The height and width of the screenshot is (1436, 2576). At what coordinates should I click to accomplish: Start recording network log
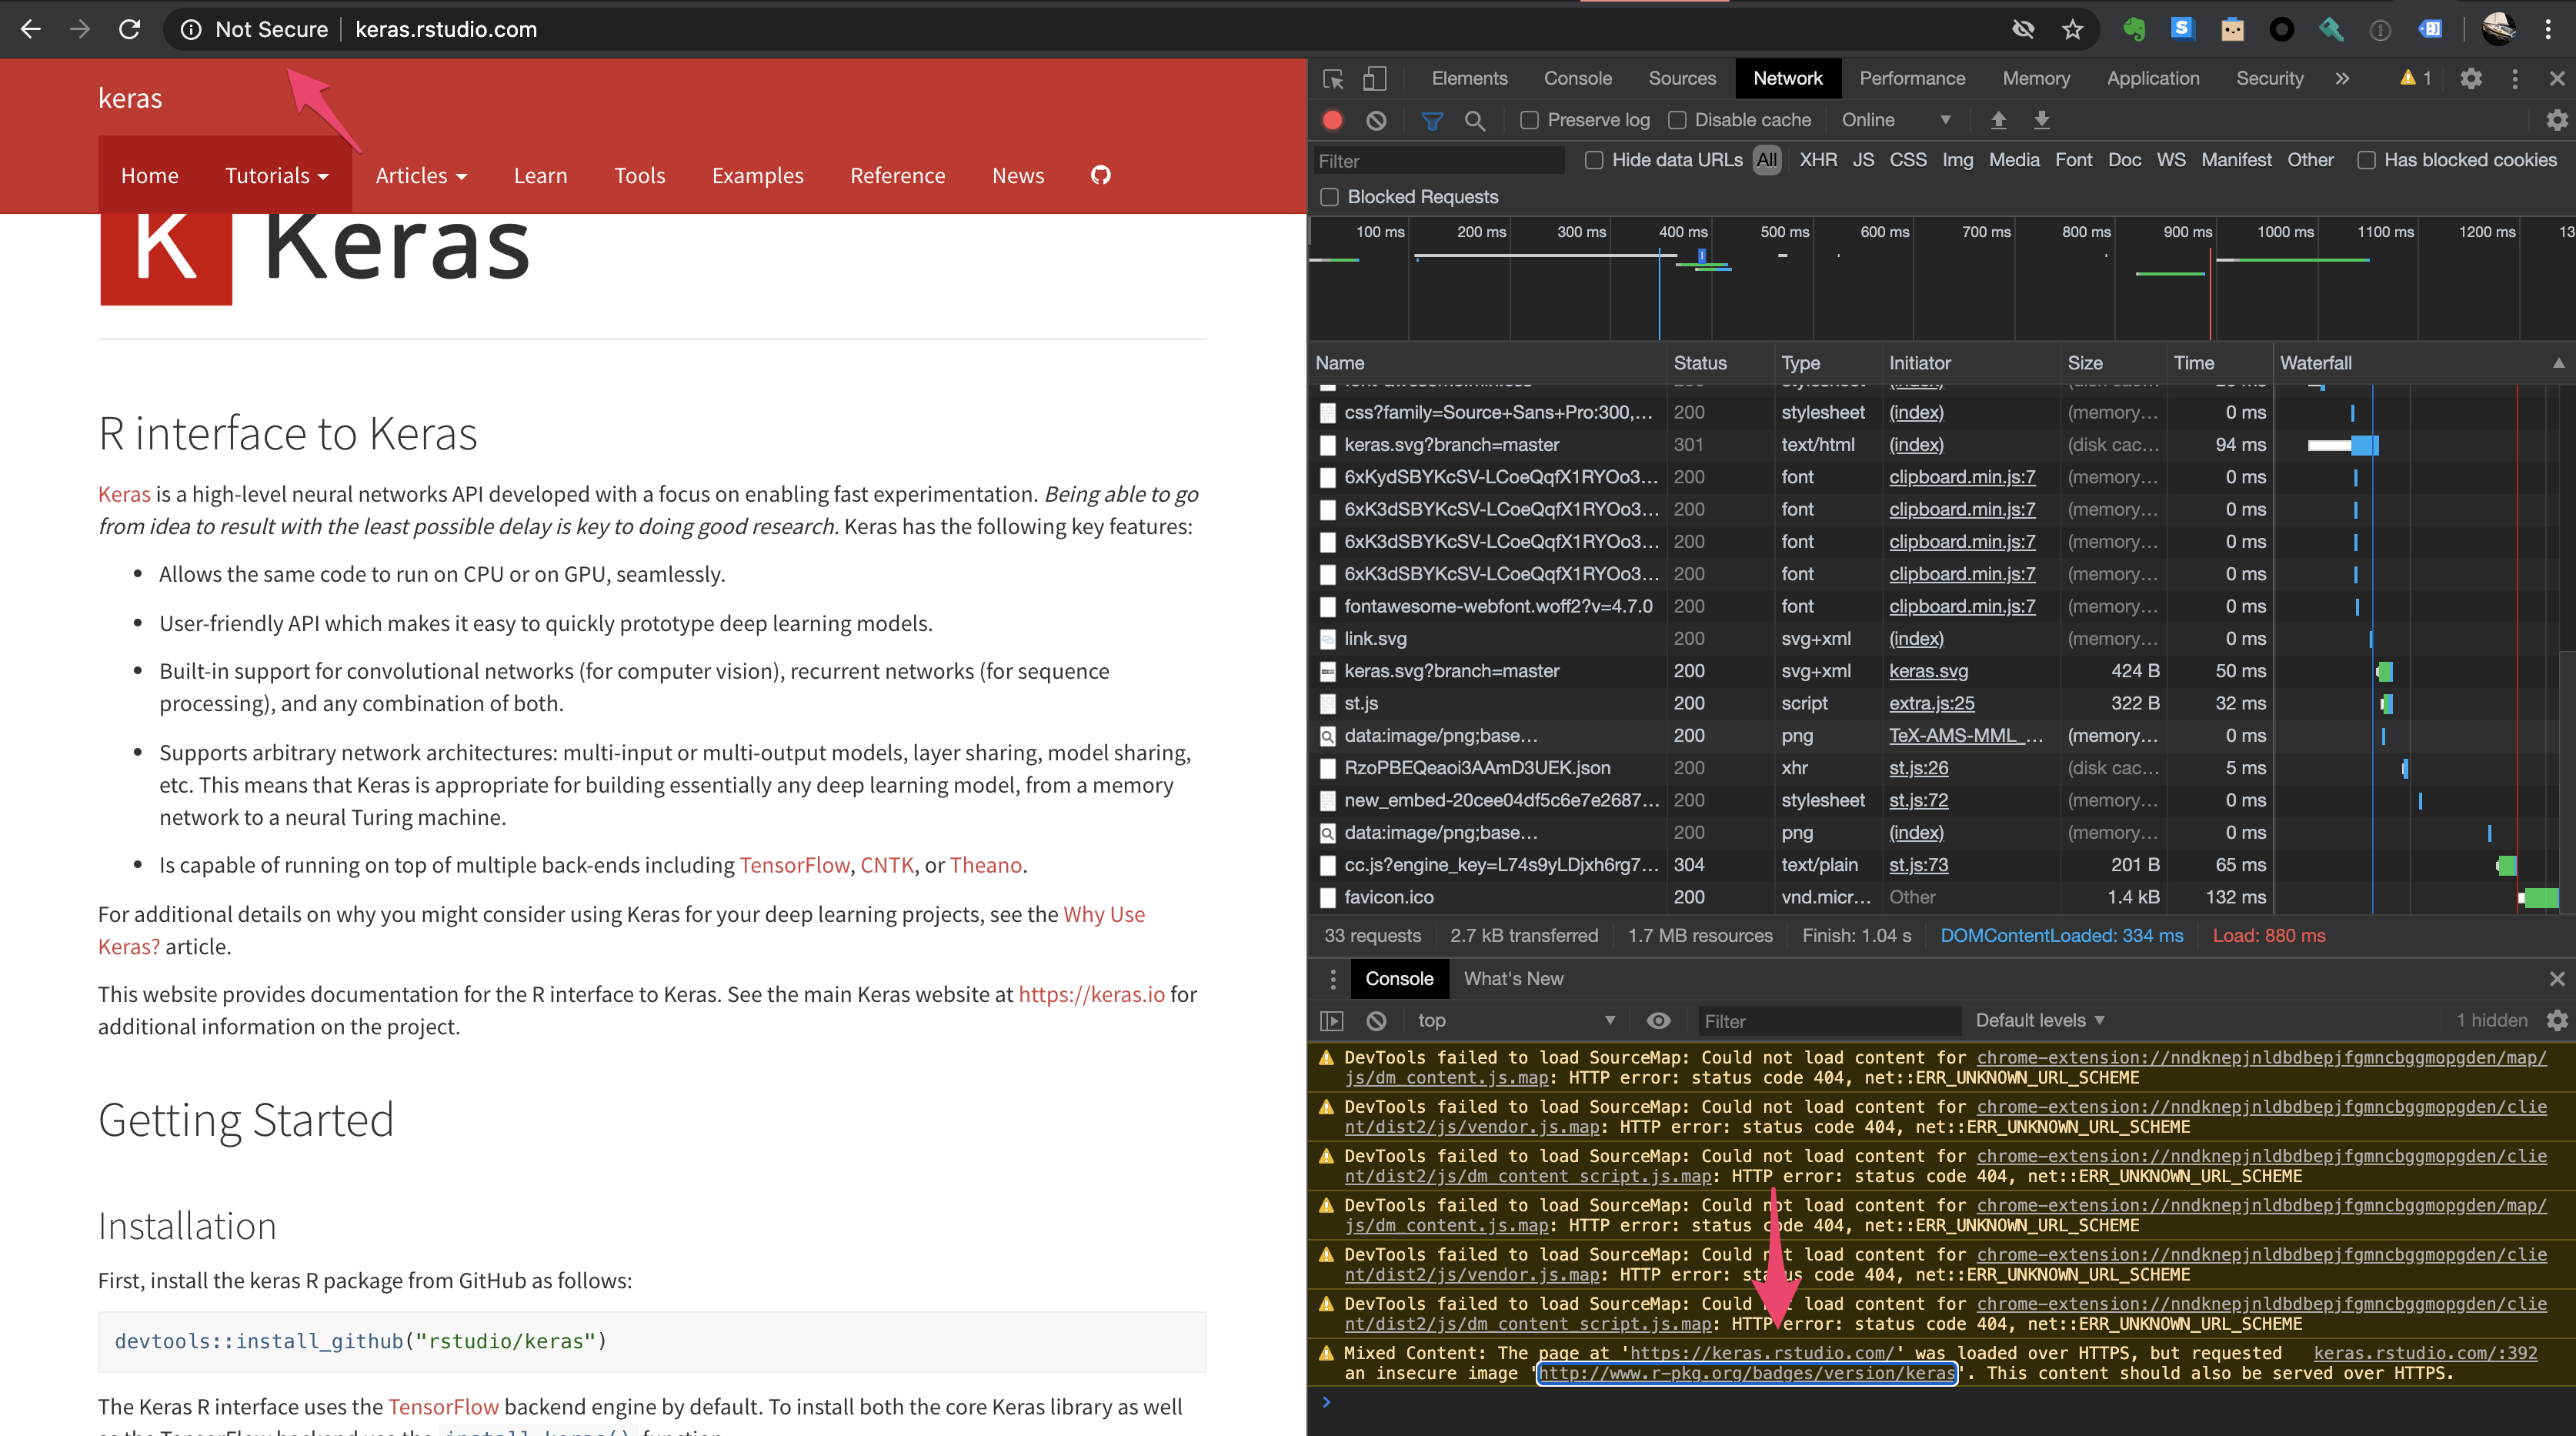[1332, 120]
